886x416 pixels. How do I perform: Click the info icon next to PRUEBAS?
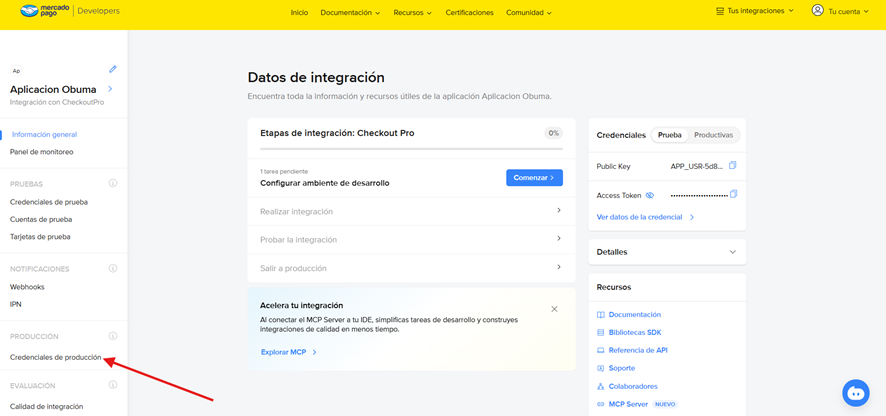(113, 184)
